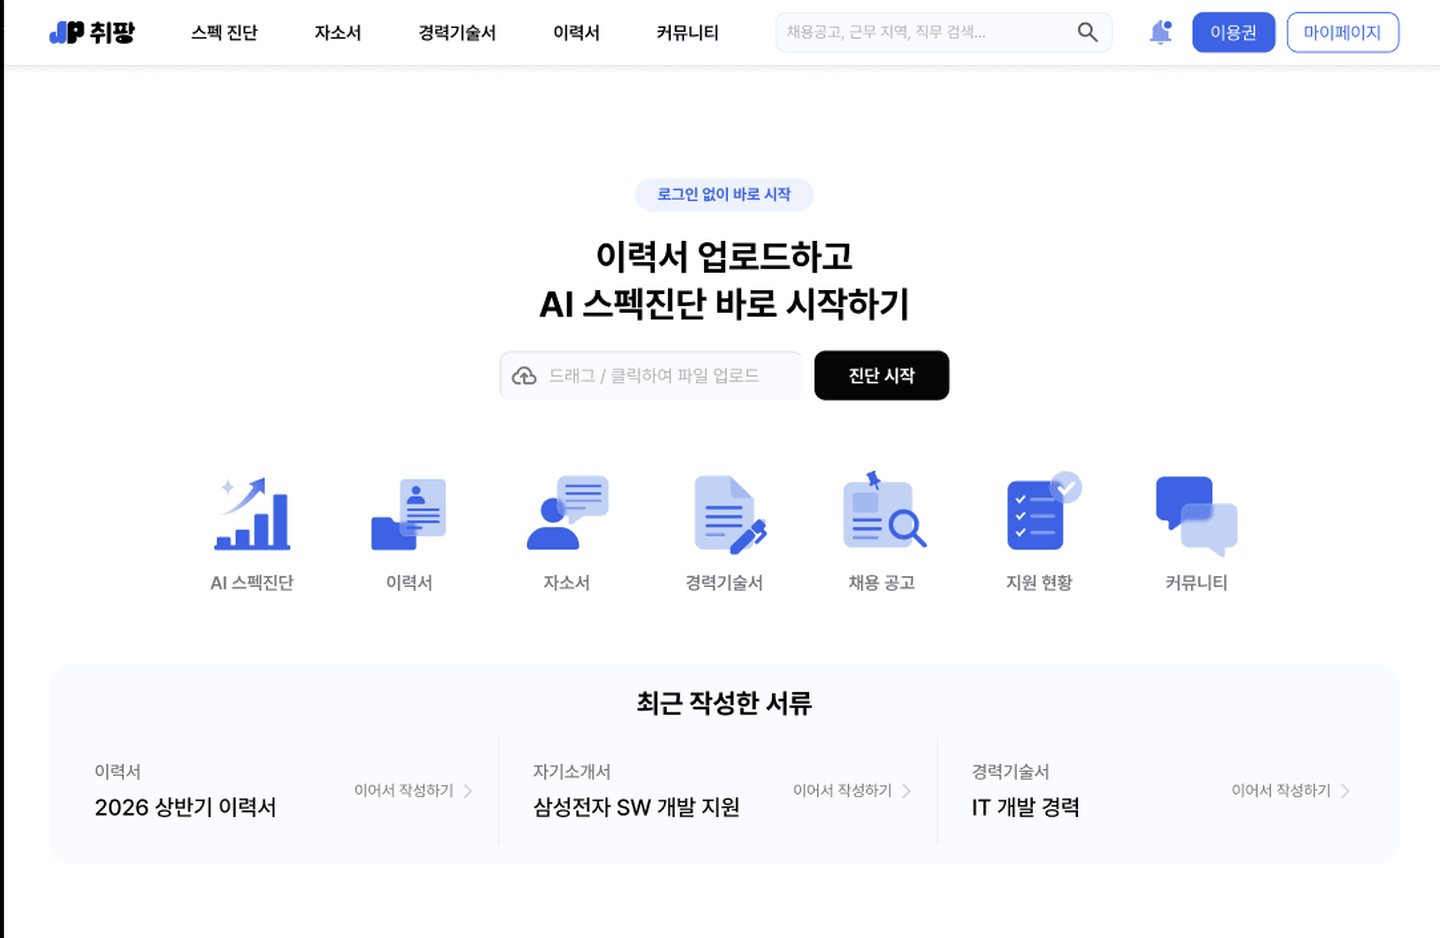The image size is (1440, 938).
Task: Click the 로그인 없이 바로 시작 badge
Action: point(724,194)
